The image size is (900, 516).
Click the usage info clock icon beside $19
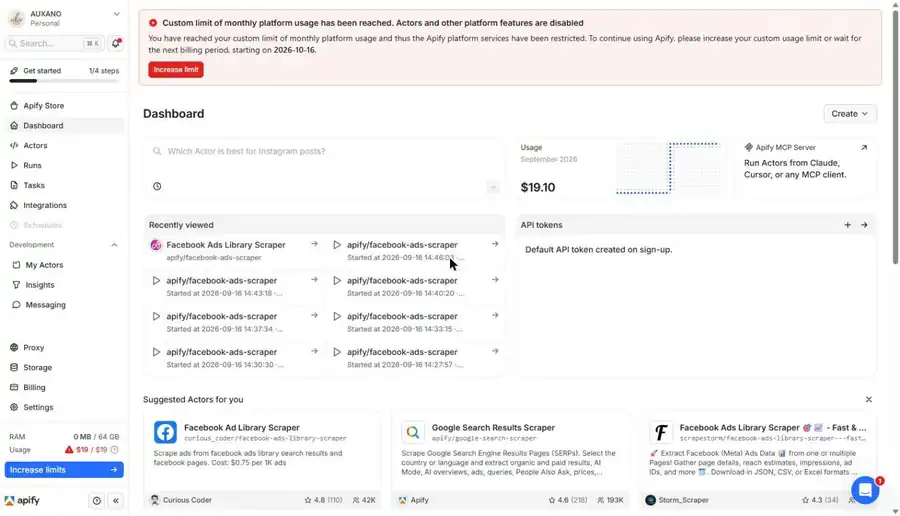[114, 450]
